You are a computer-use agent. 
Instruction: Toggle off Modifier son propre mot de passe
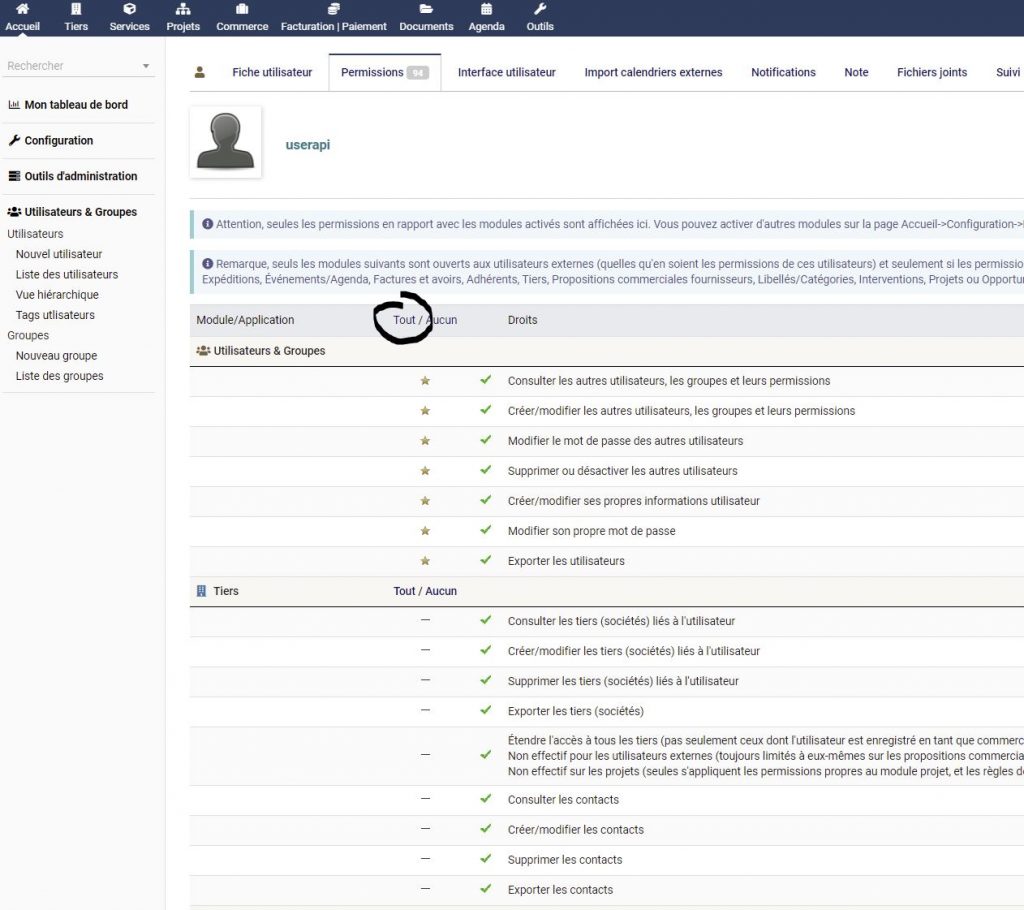485,530
